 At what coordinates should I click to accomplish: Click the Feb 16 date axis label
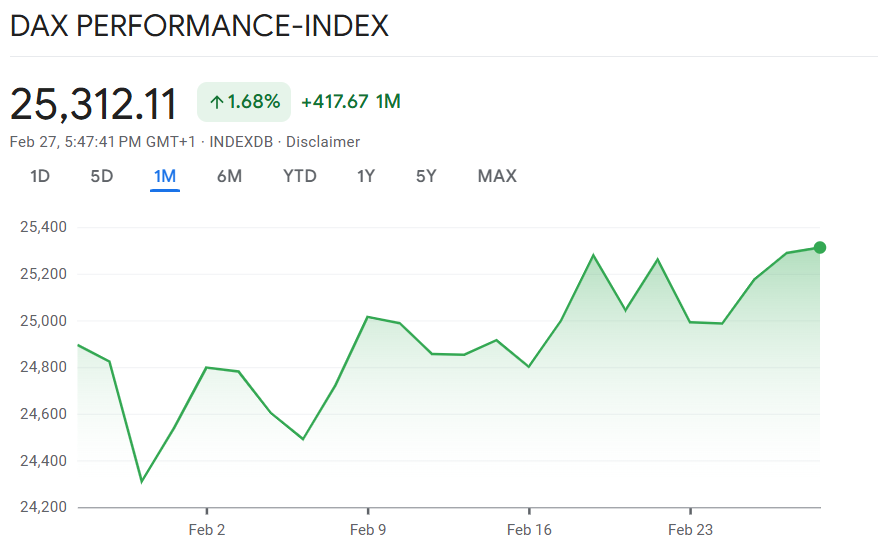point(530,530)
